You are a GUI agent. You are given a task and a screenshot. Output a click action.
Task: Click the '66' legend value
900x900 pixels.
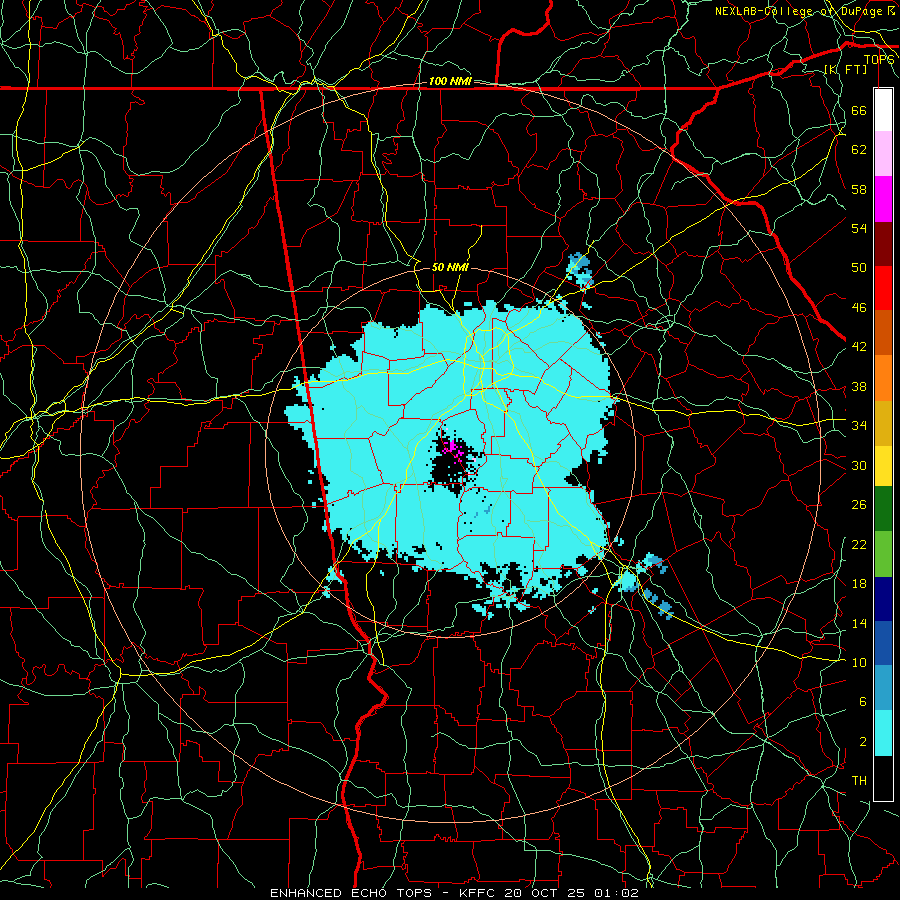[x=859, y=110]
